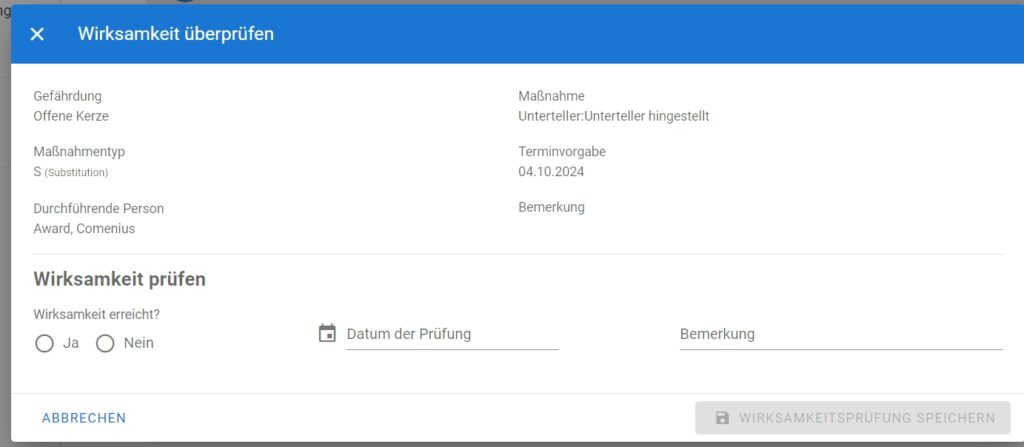Screen dimensions: 1024x447
Task: Click the person name Award, Comenius
Action: coord(84,228)
